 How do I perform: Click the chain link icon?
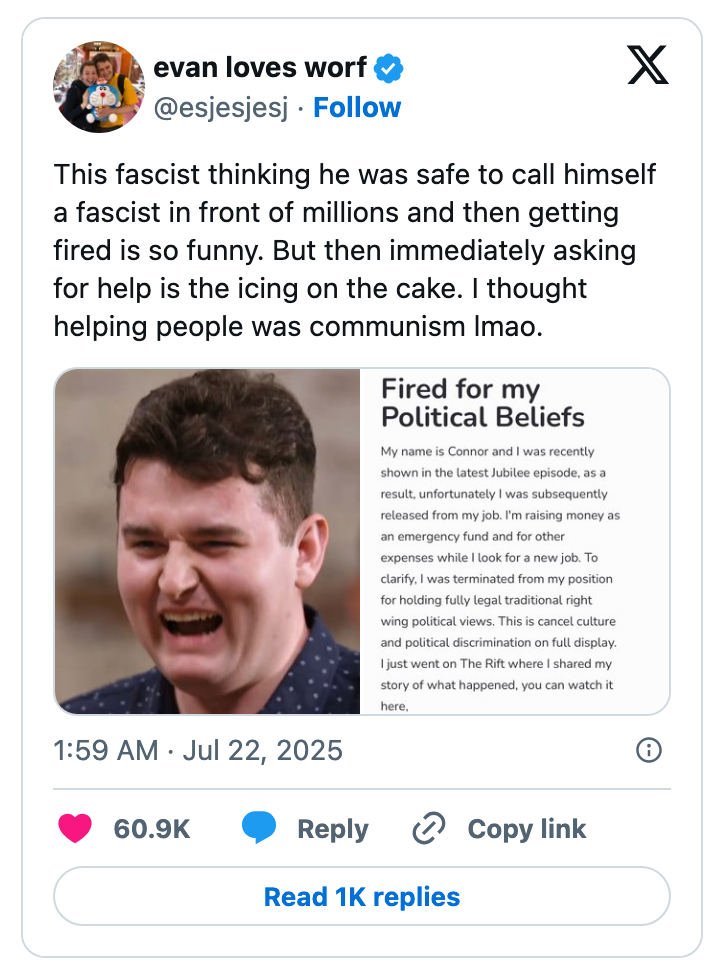(429, 828)
